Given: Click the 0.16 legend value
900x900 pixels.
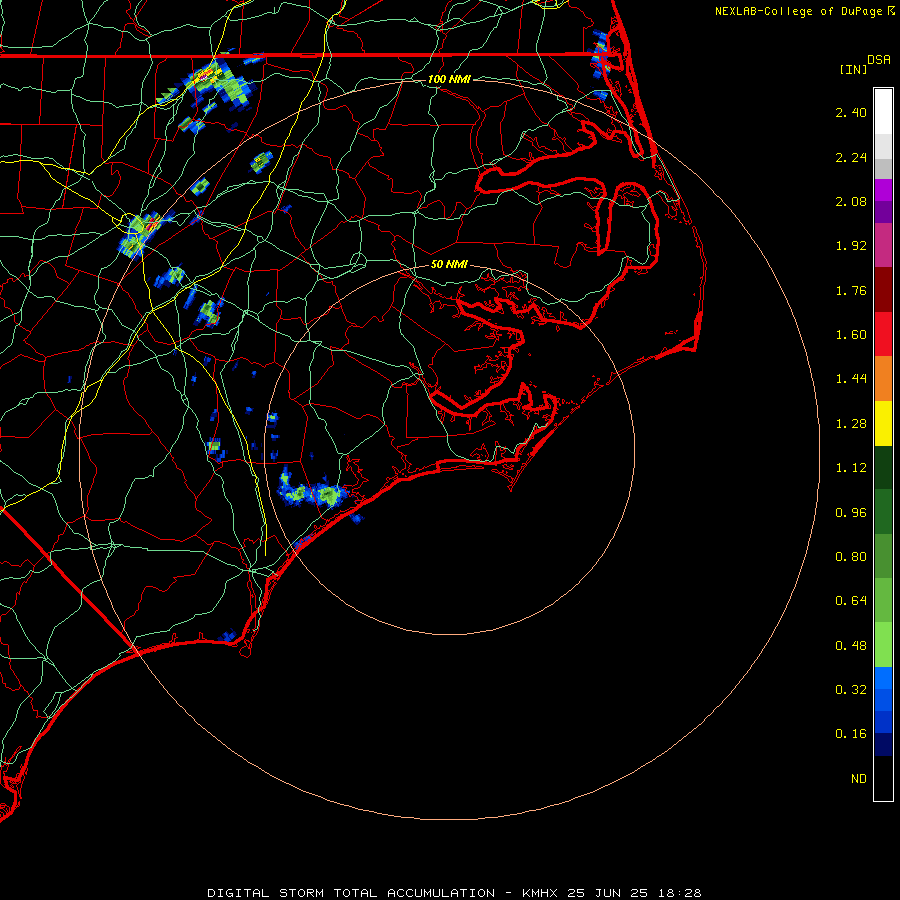Looking at the screenshot, I should tap(851, 734).
